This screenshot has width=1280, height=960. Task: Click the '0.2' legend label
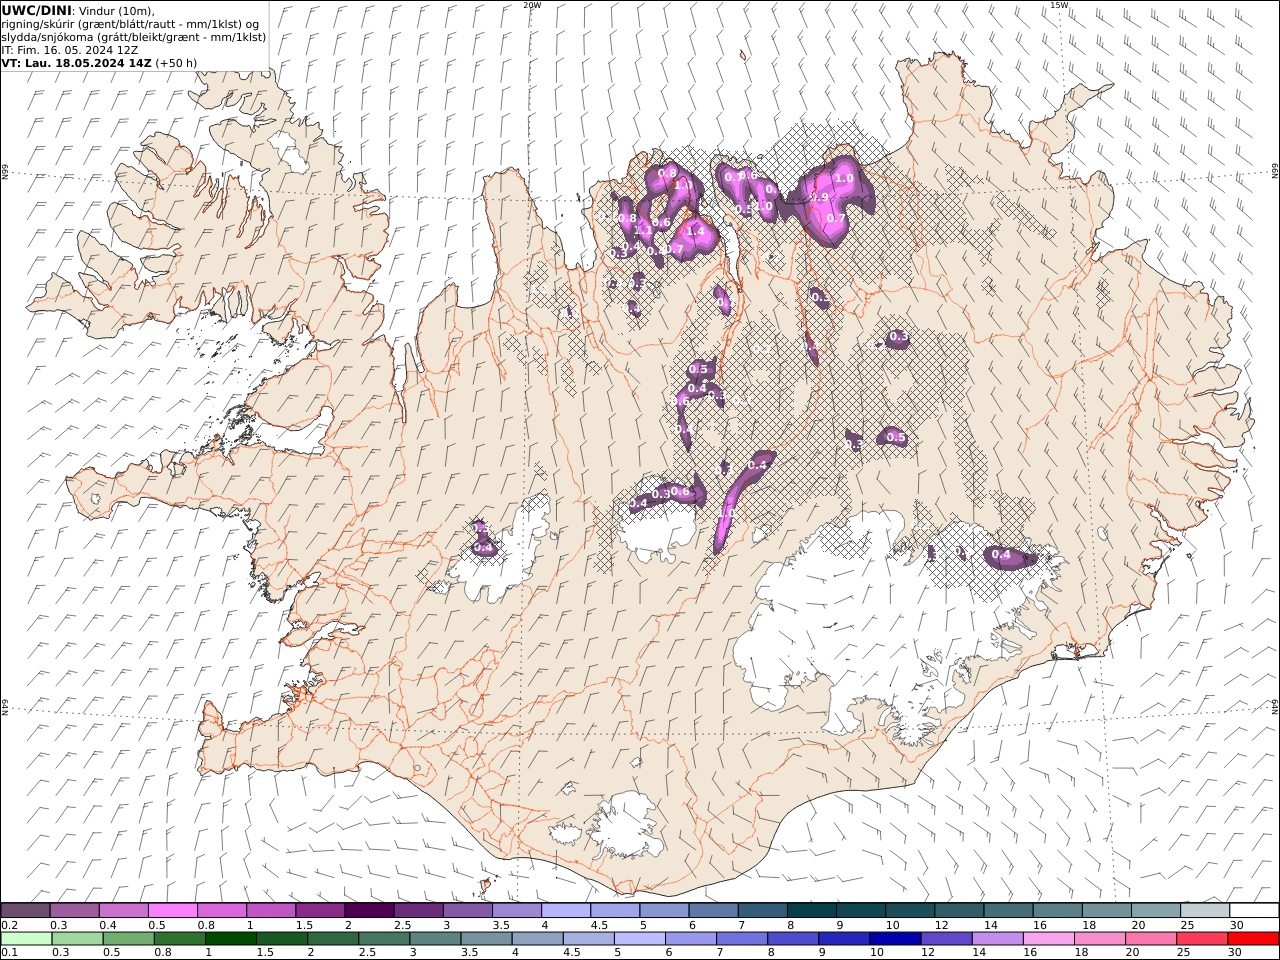9,925
